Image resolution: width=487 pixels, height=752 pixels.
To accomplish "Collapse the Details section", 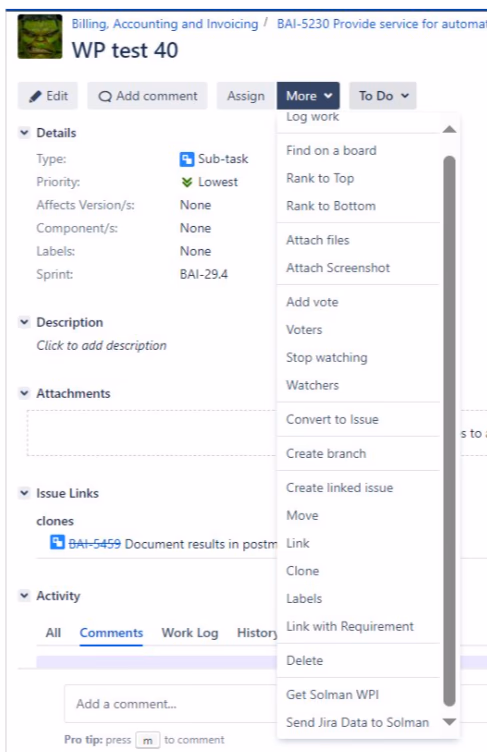I will [x=24, y=132].
